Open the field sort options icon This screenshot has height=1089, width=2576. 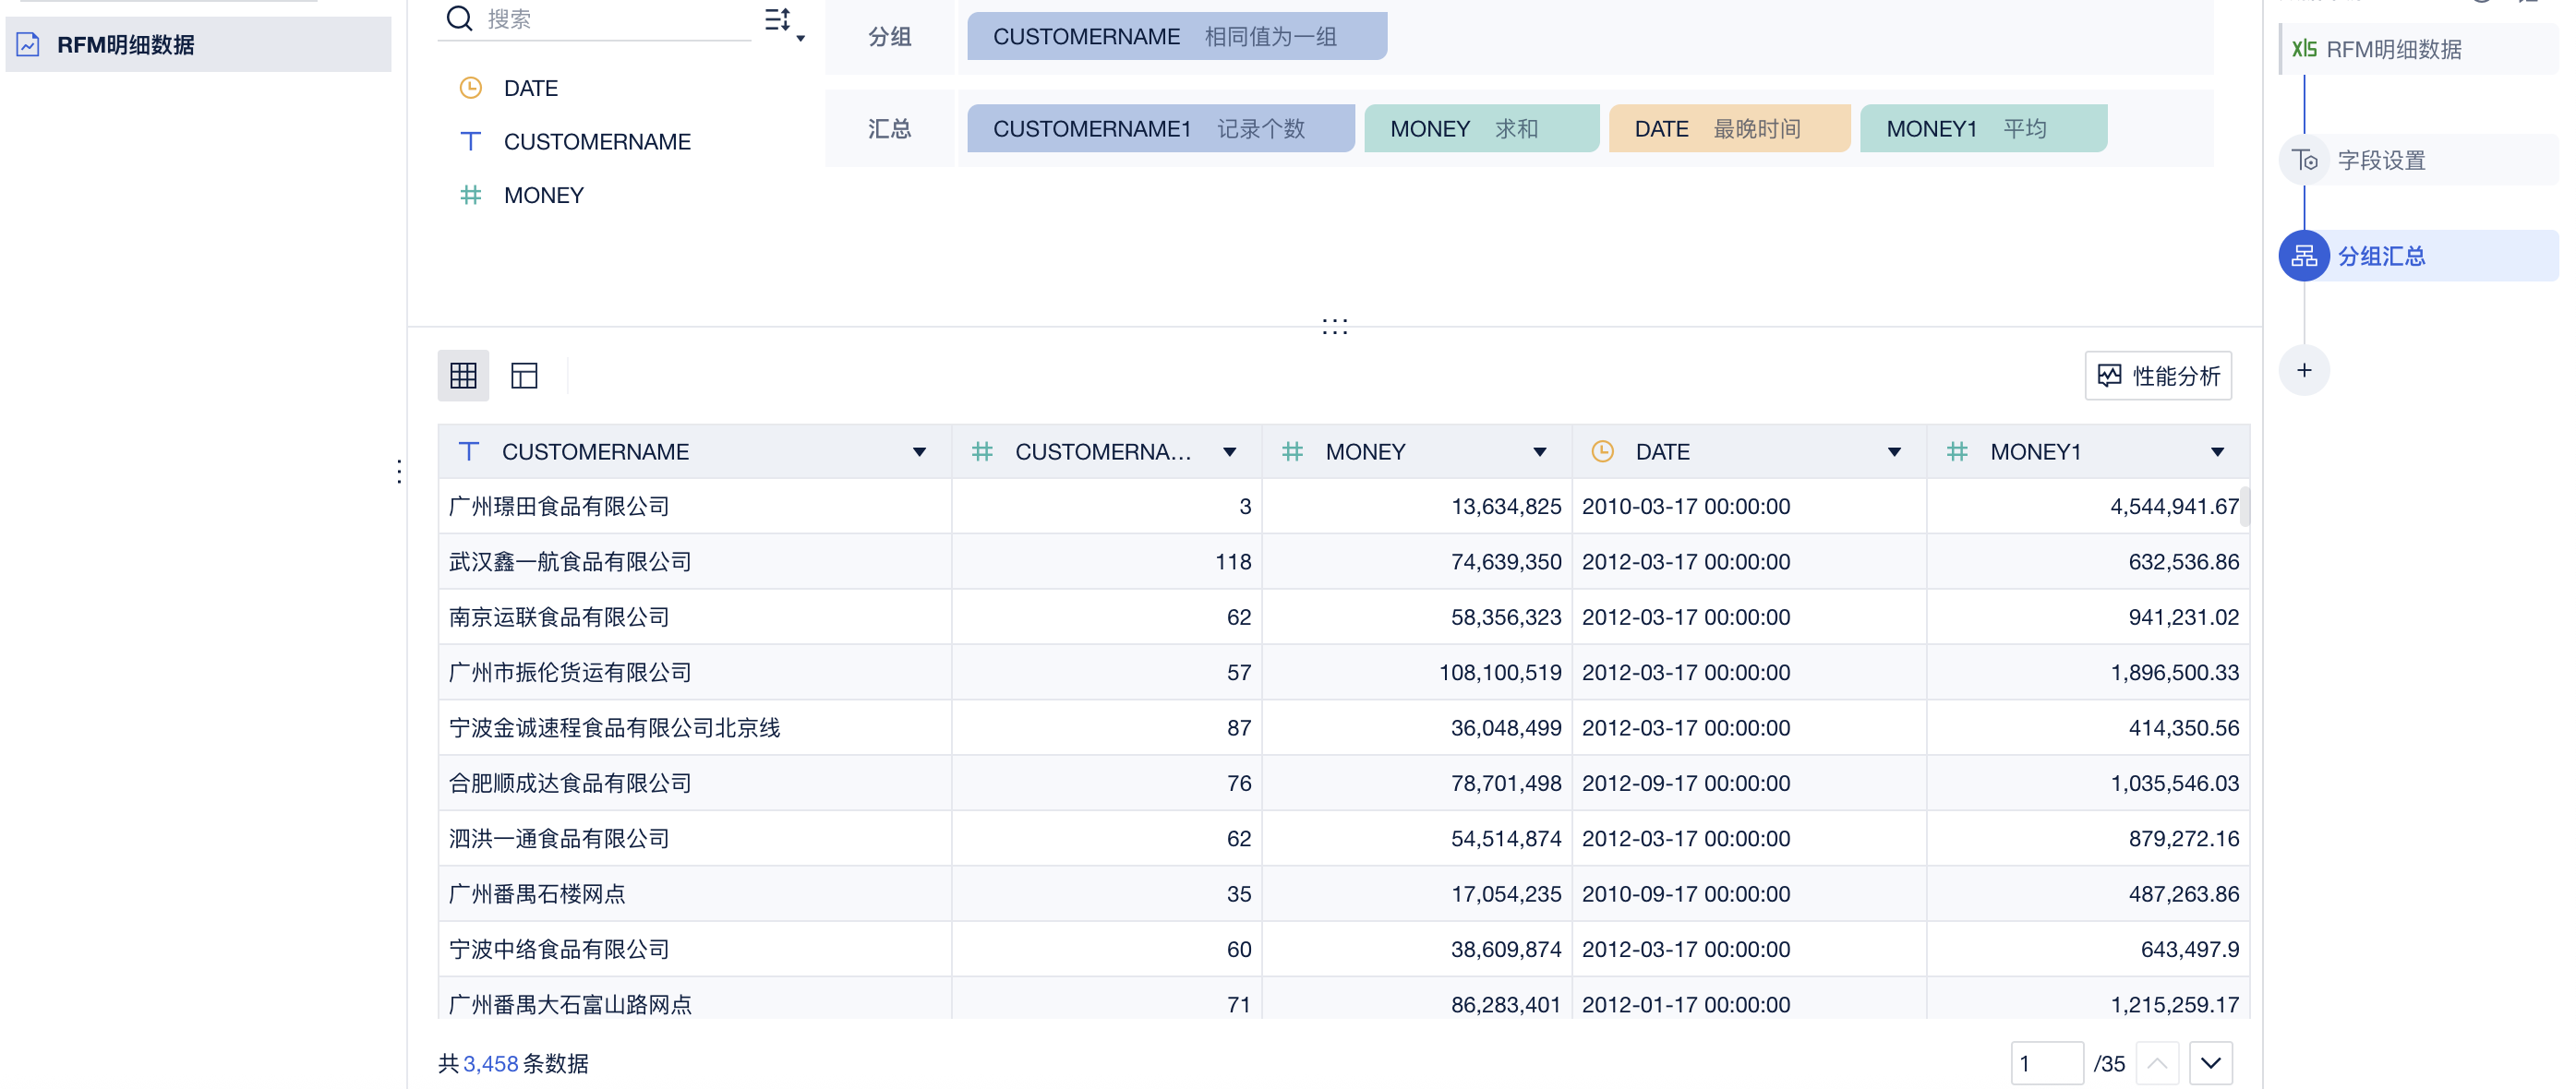click(x=781, y=20)
